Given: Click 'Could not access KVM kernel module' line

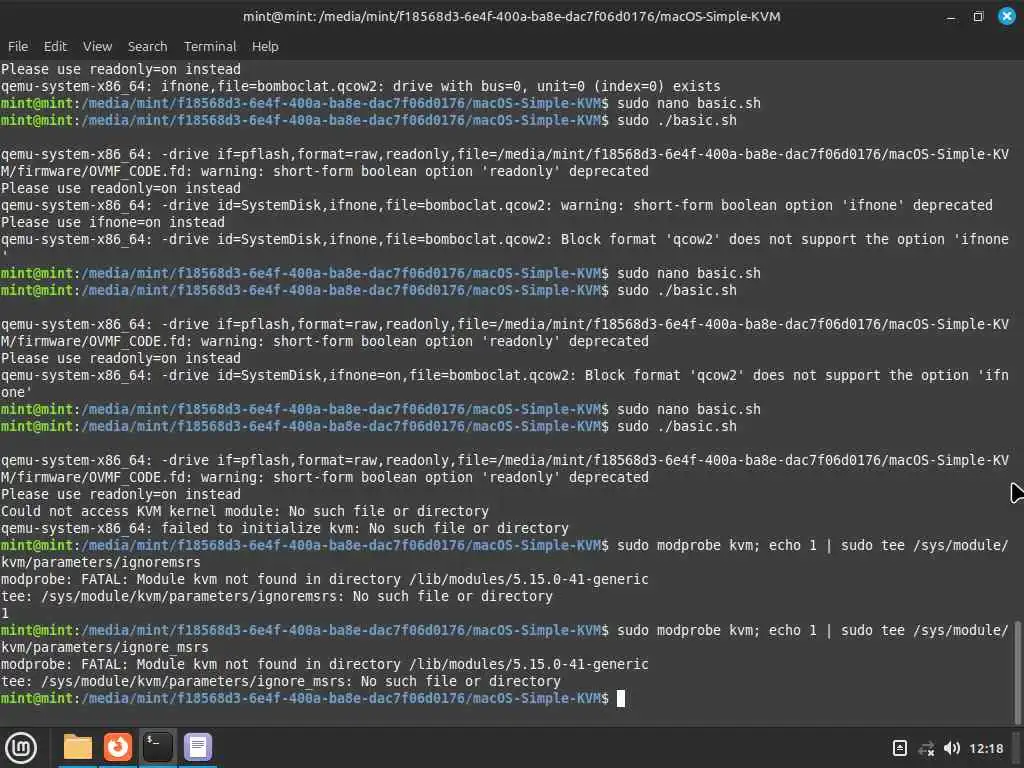Looking at the screenshot, I should (244, 511).
